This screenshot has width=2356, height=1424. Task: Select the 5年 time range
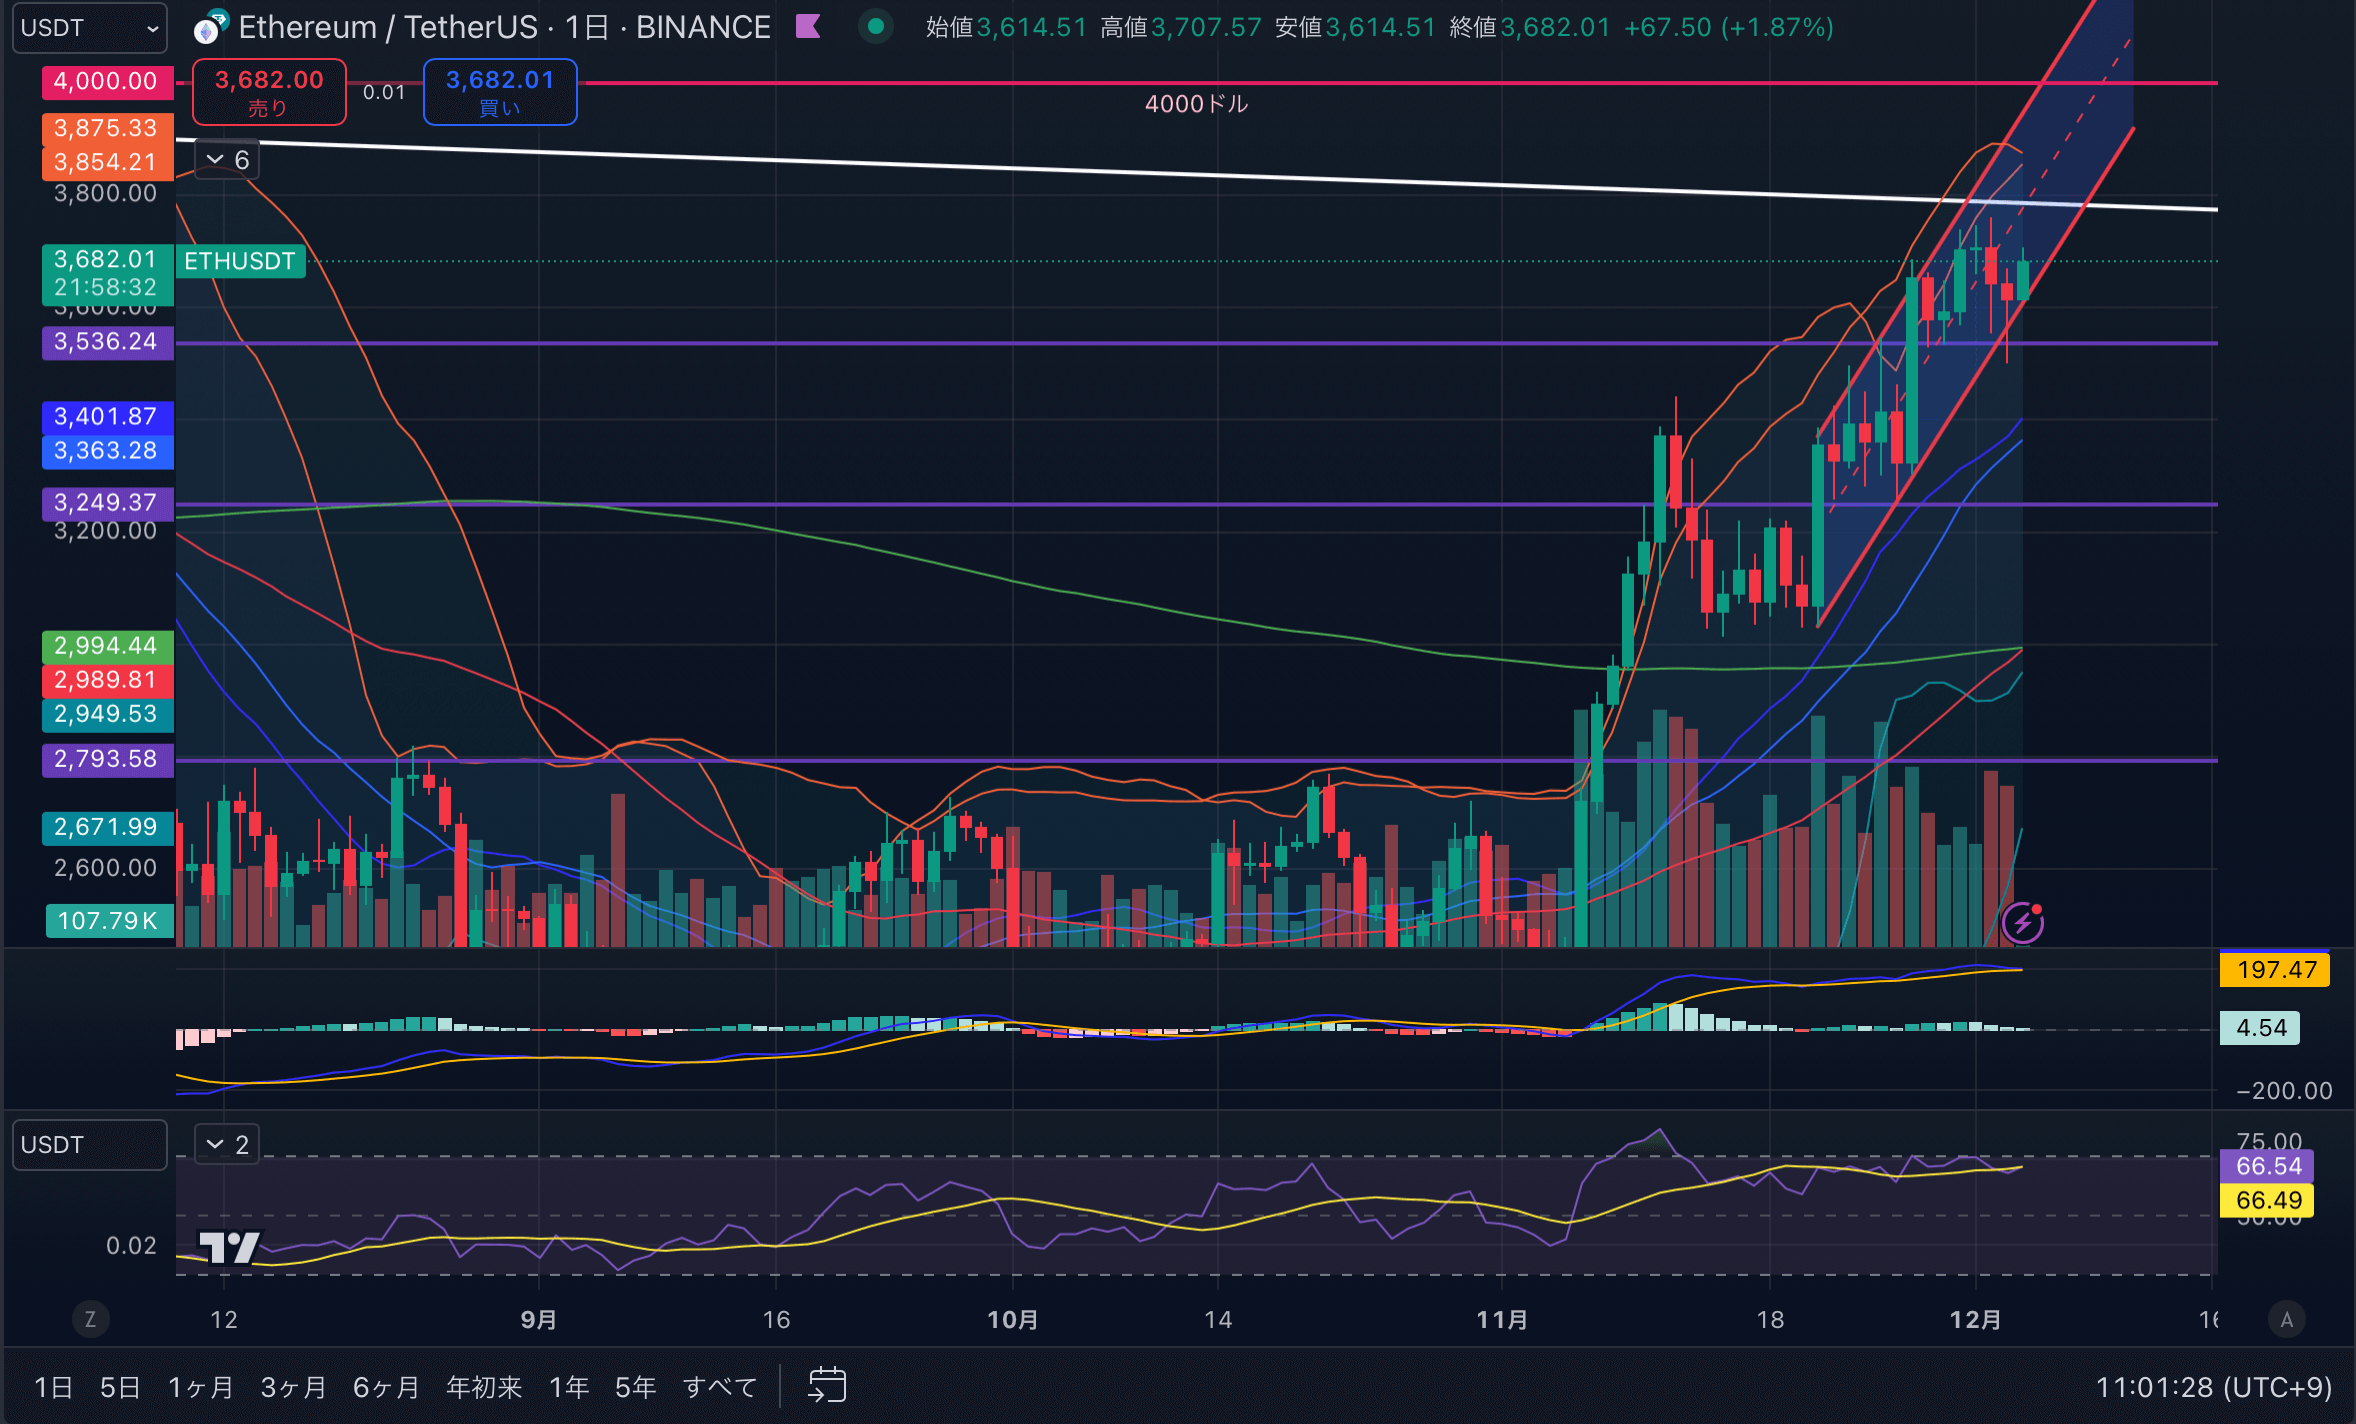pyautogui.click(x=635, y=1387)
